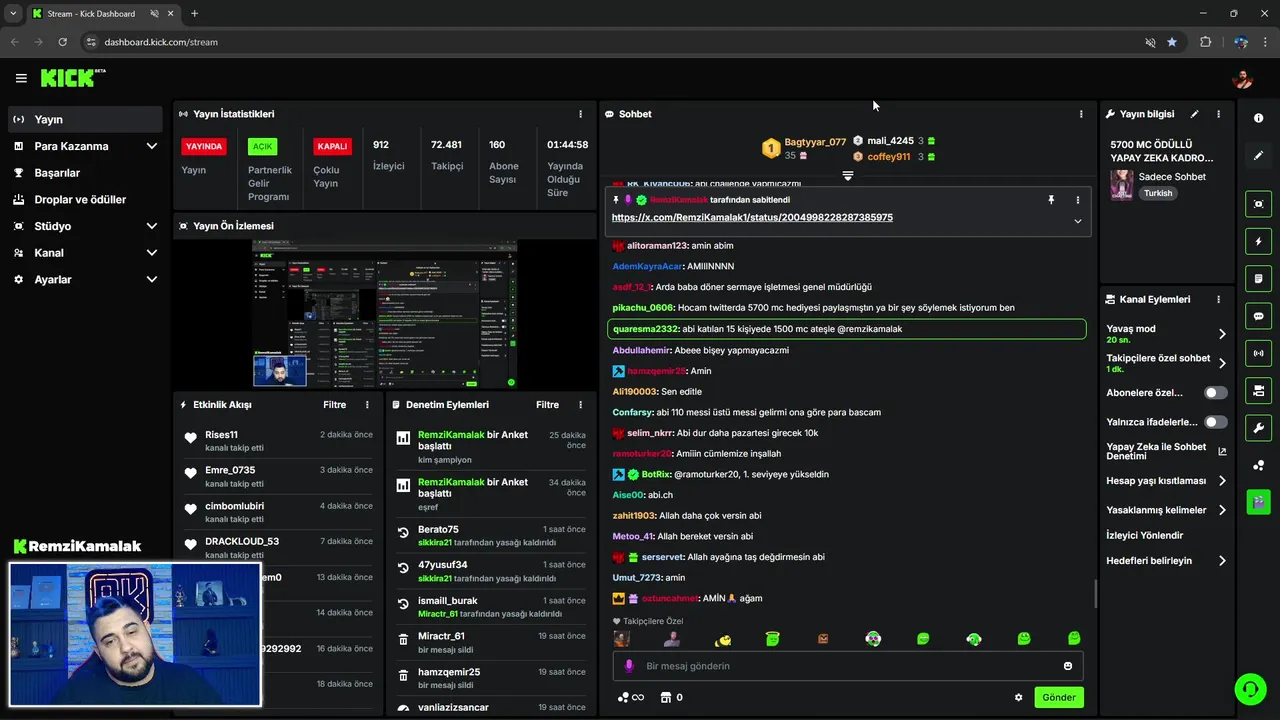Expand the pinned message chevron
The width and height of the screenshot is (1280, 720).
1077,221
